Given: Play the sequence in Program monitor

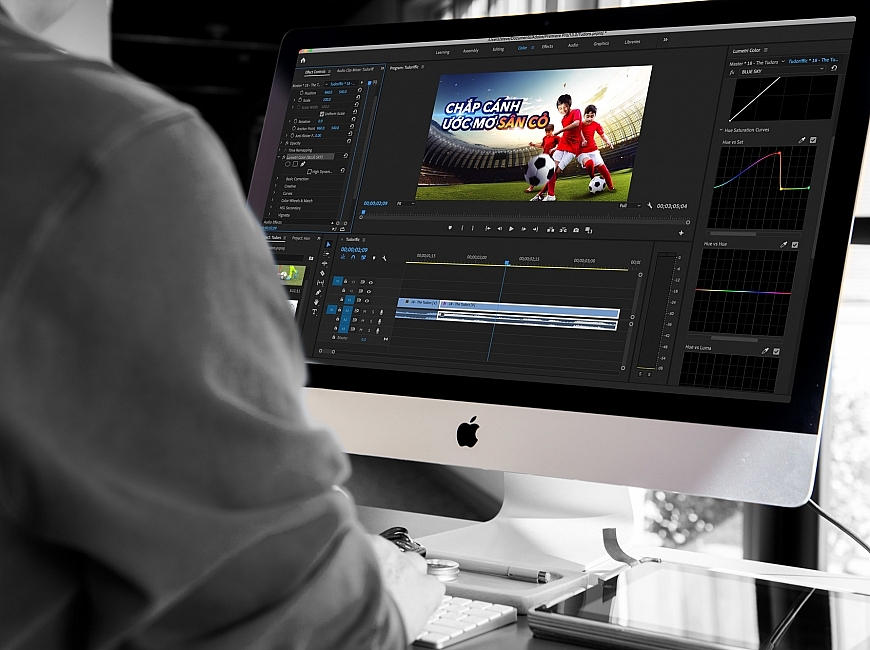Looking at the screenshot, I should click(511, 229).
